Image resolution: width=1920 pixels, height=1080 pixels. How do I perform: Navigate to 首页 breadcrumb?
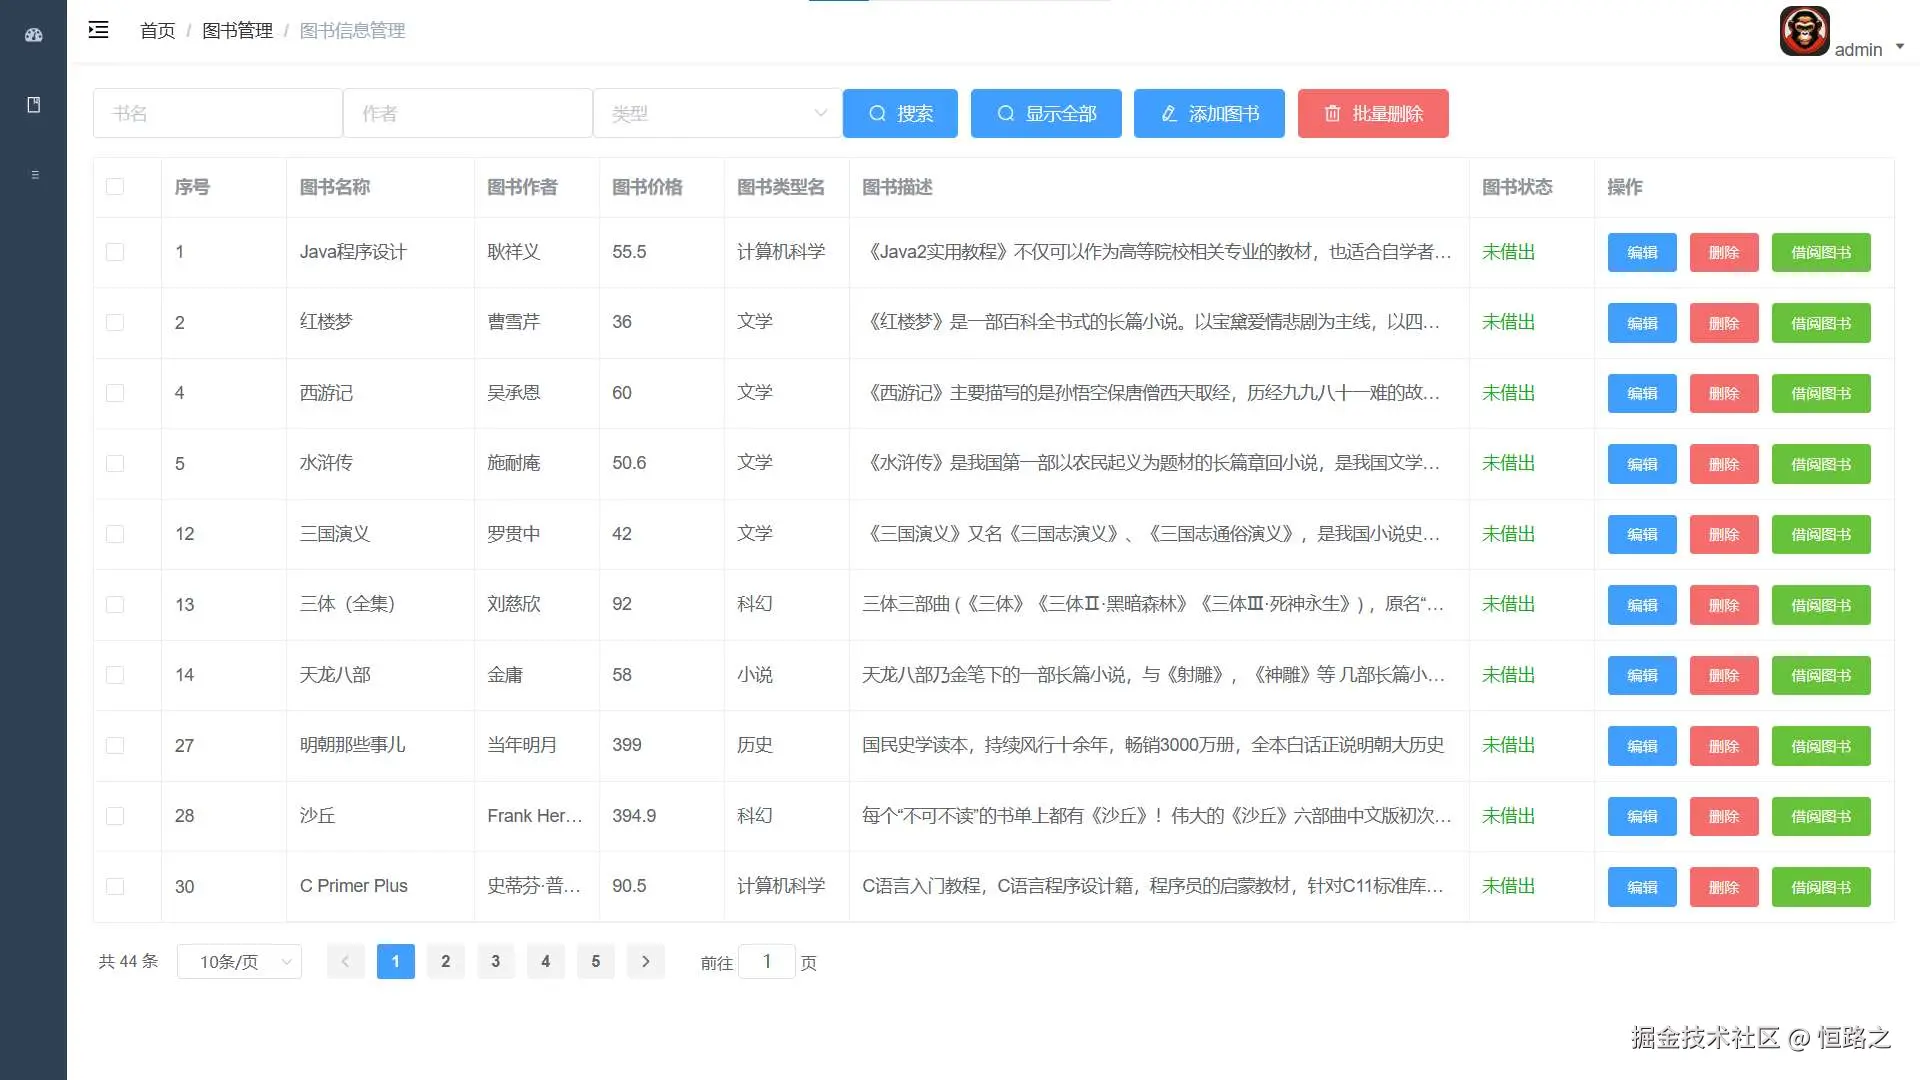click(157, 31)
